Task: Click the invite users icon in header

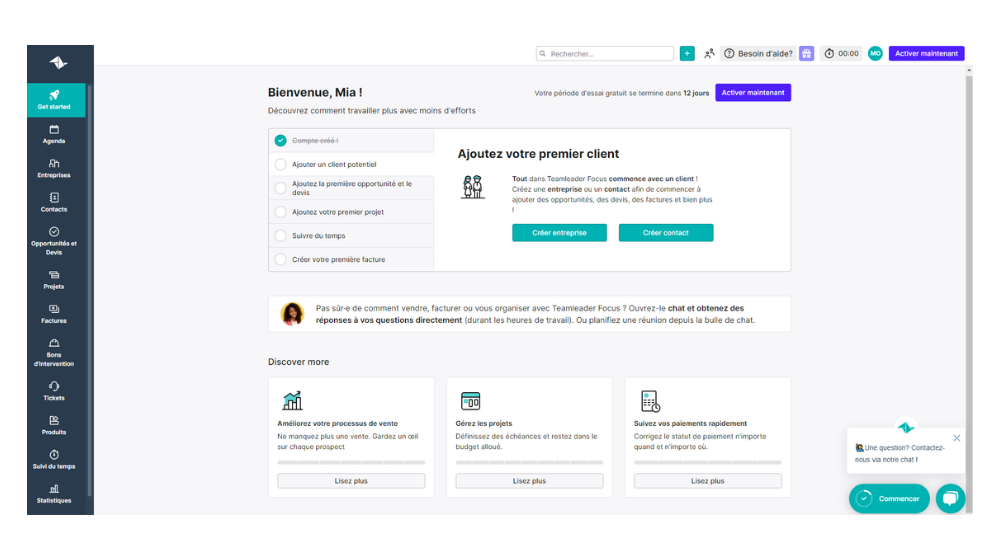Action: [x=709, y=54]
